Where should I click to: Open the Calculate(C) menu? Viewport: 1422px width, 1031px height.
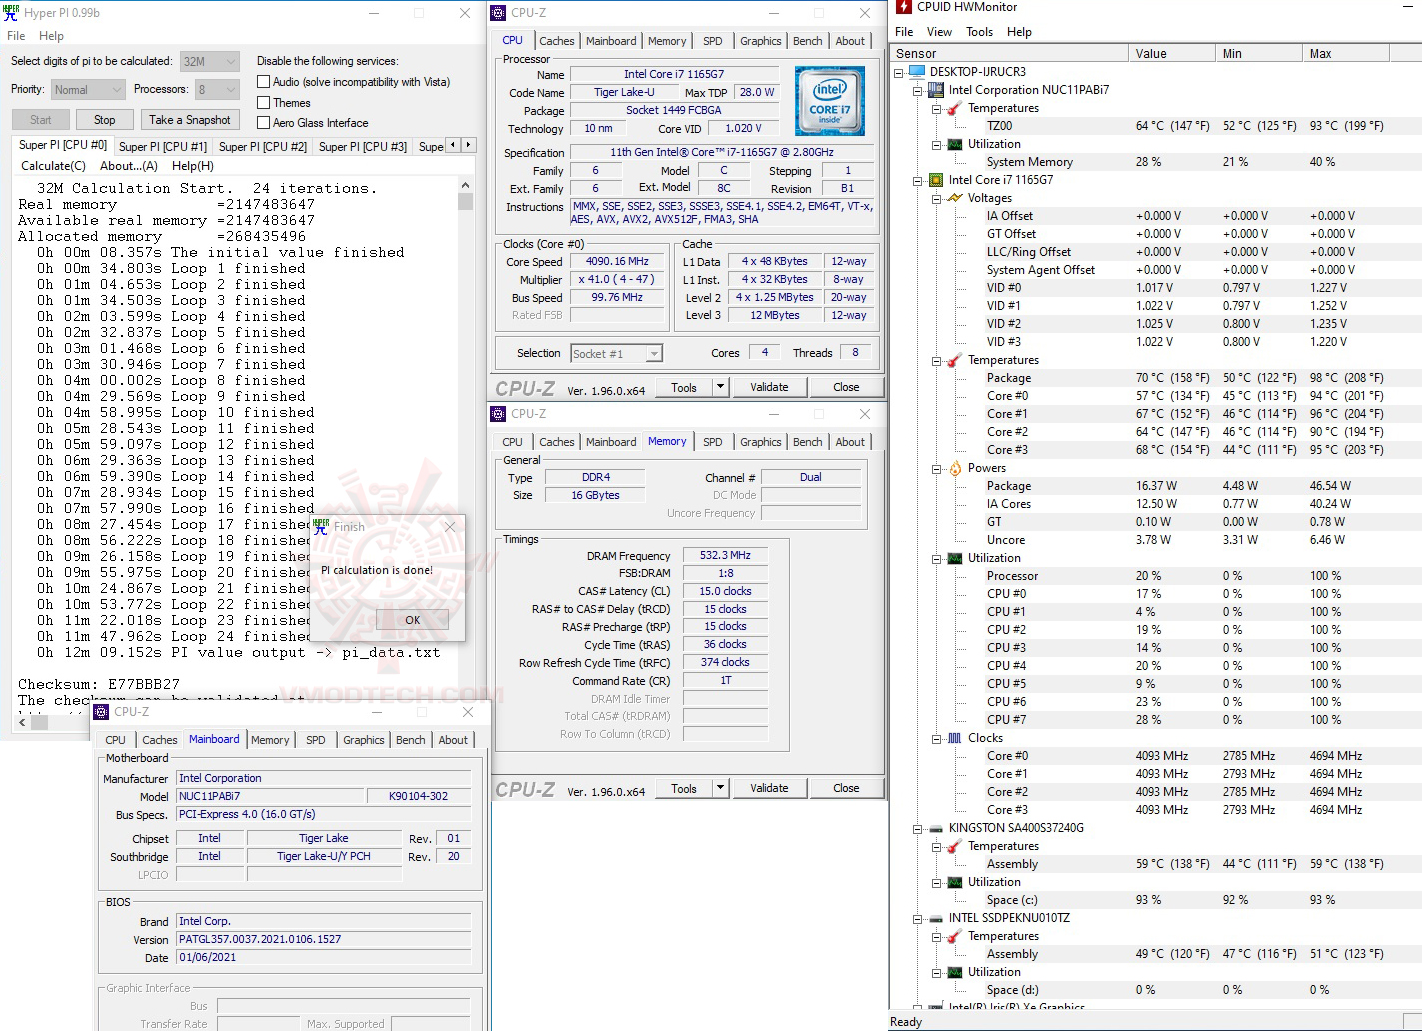53,166
